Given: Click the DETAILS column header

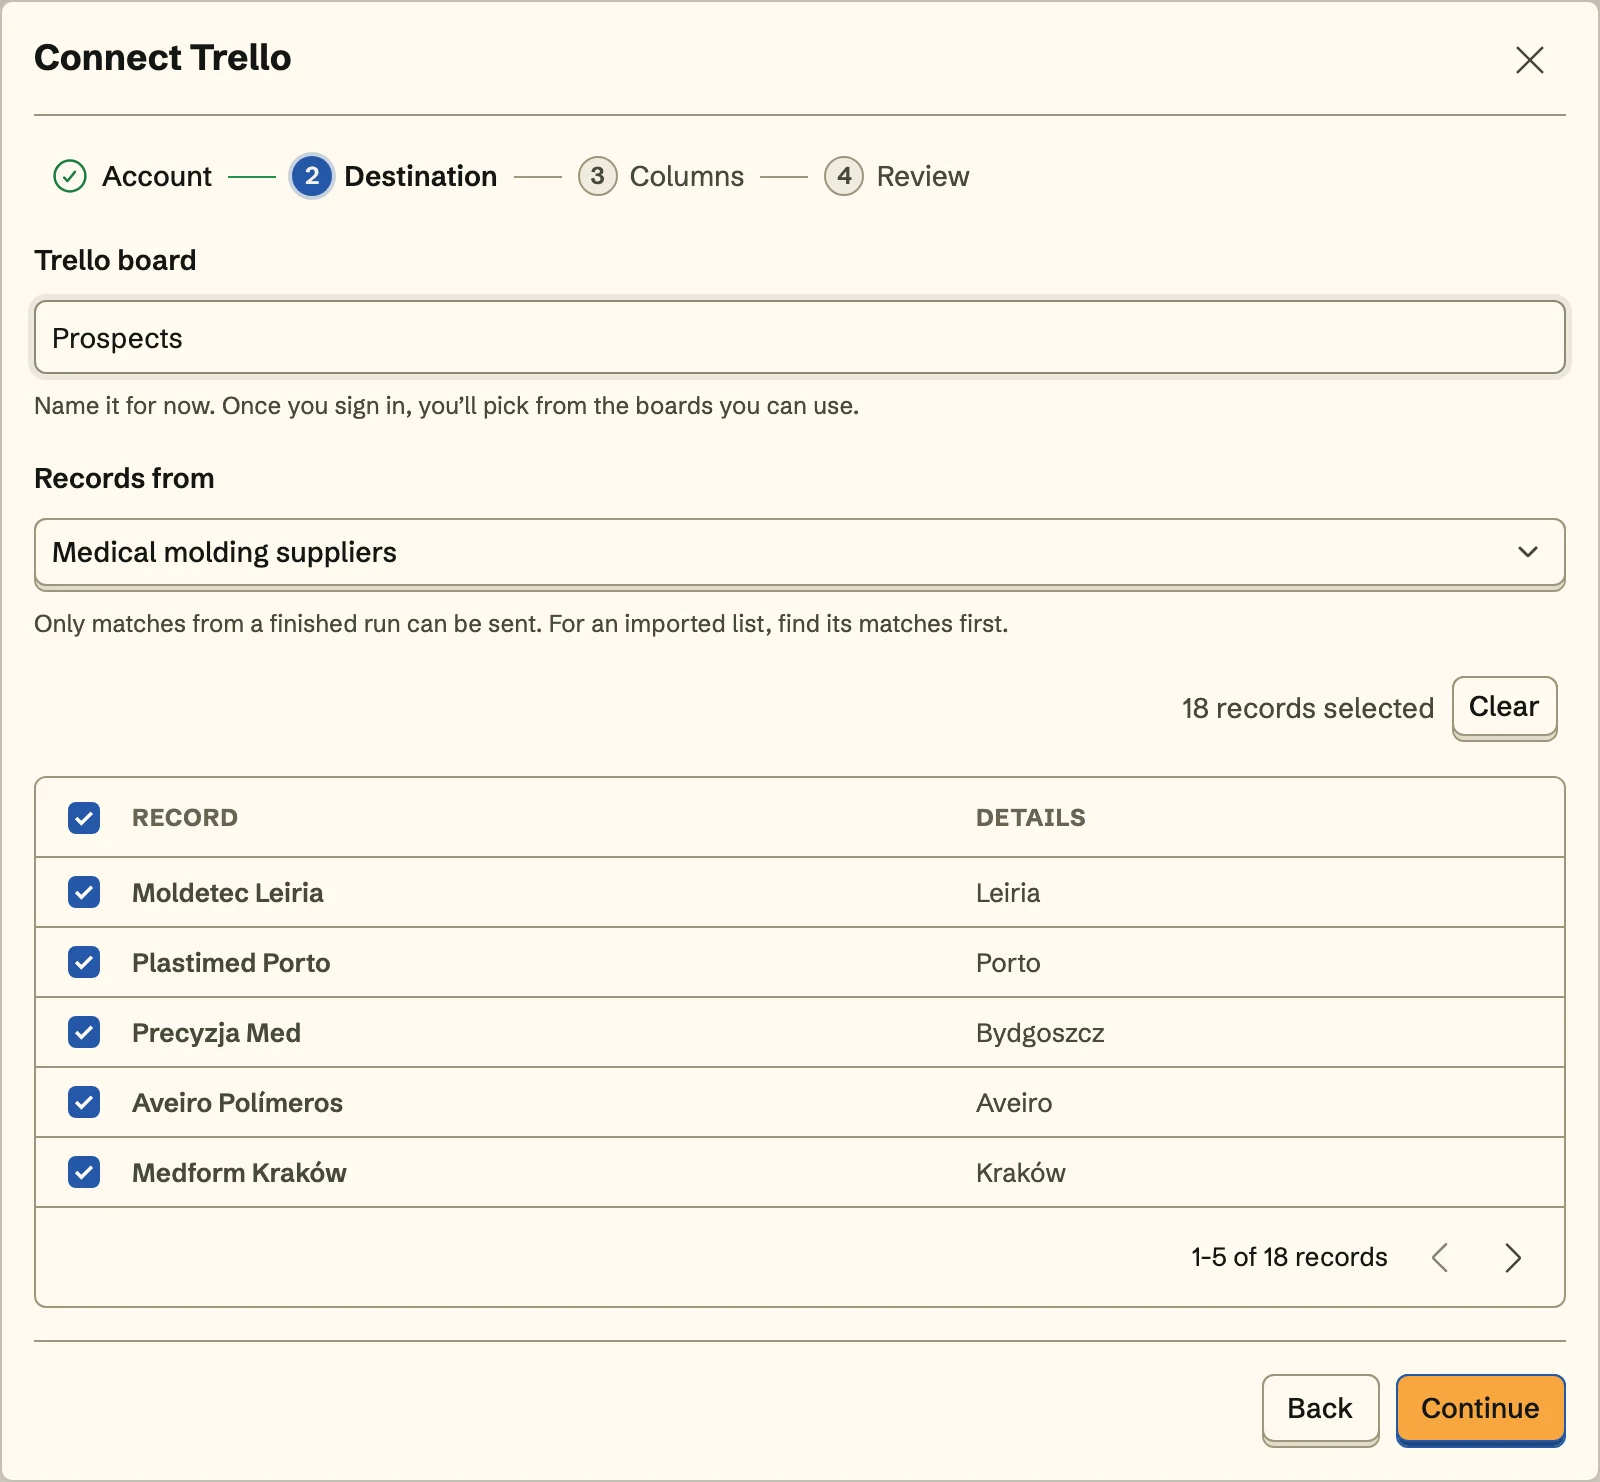Looking at the screenshot, I should (x=1030, y=818).
